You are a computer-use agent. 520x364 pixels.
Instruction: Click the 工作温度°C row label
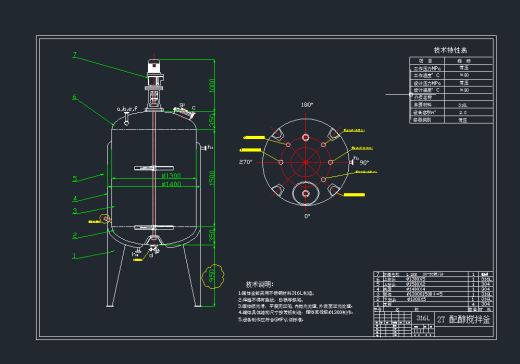[x=427, y=76]
